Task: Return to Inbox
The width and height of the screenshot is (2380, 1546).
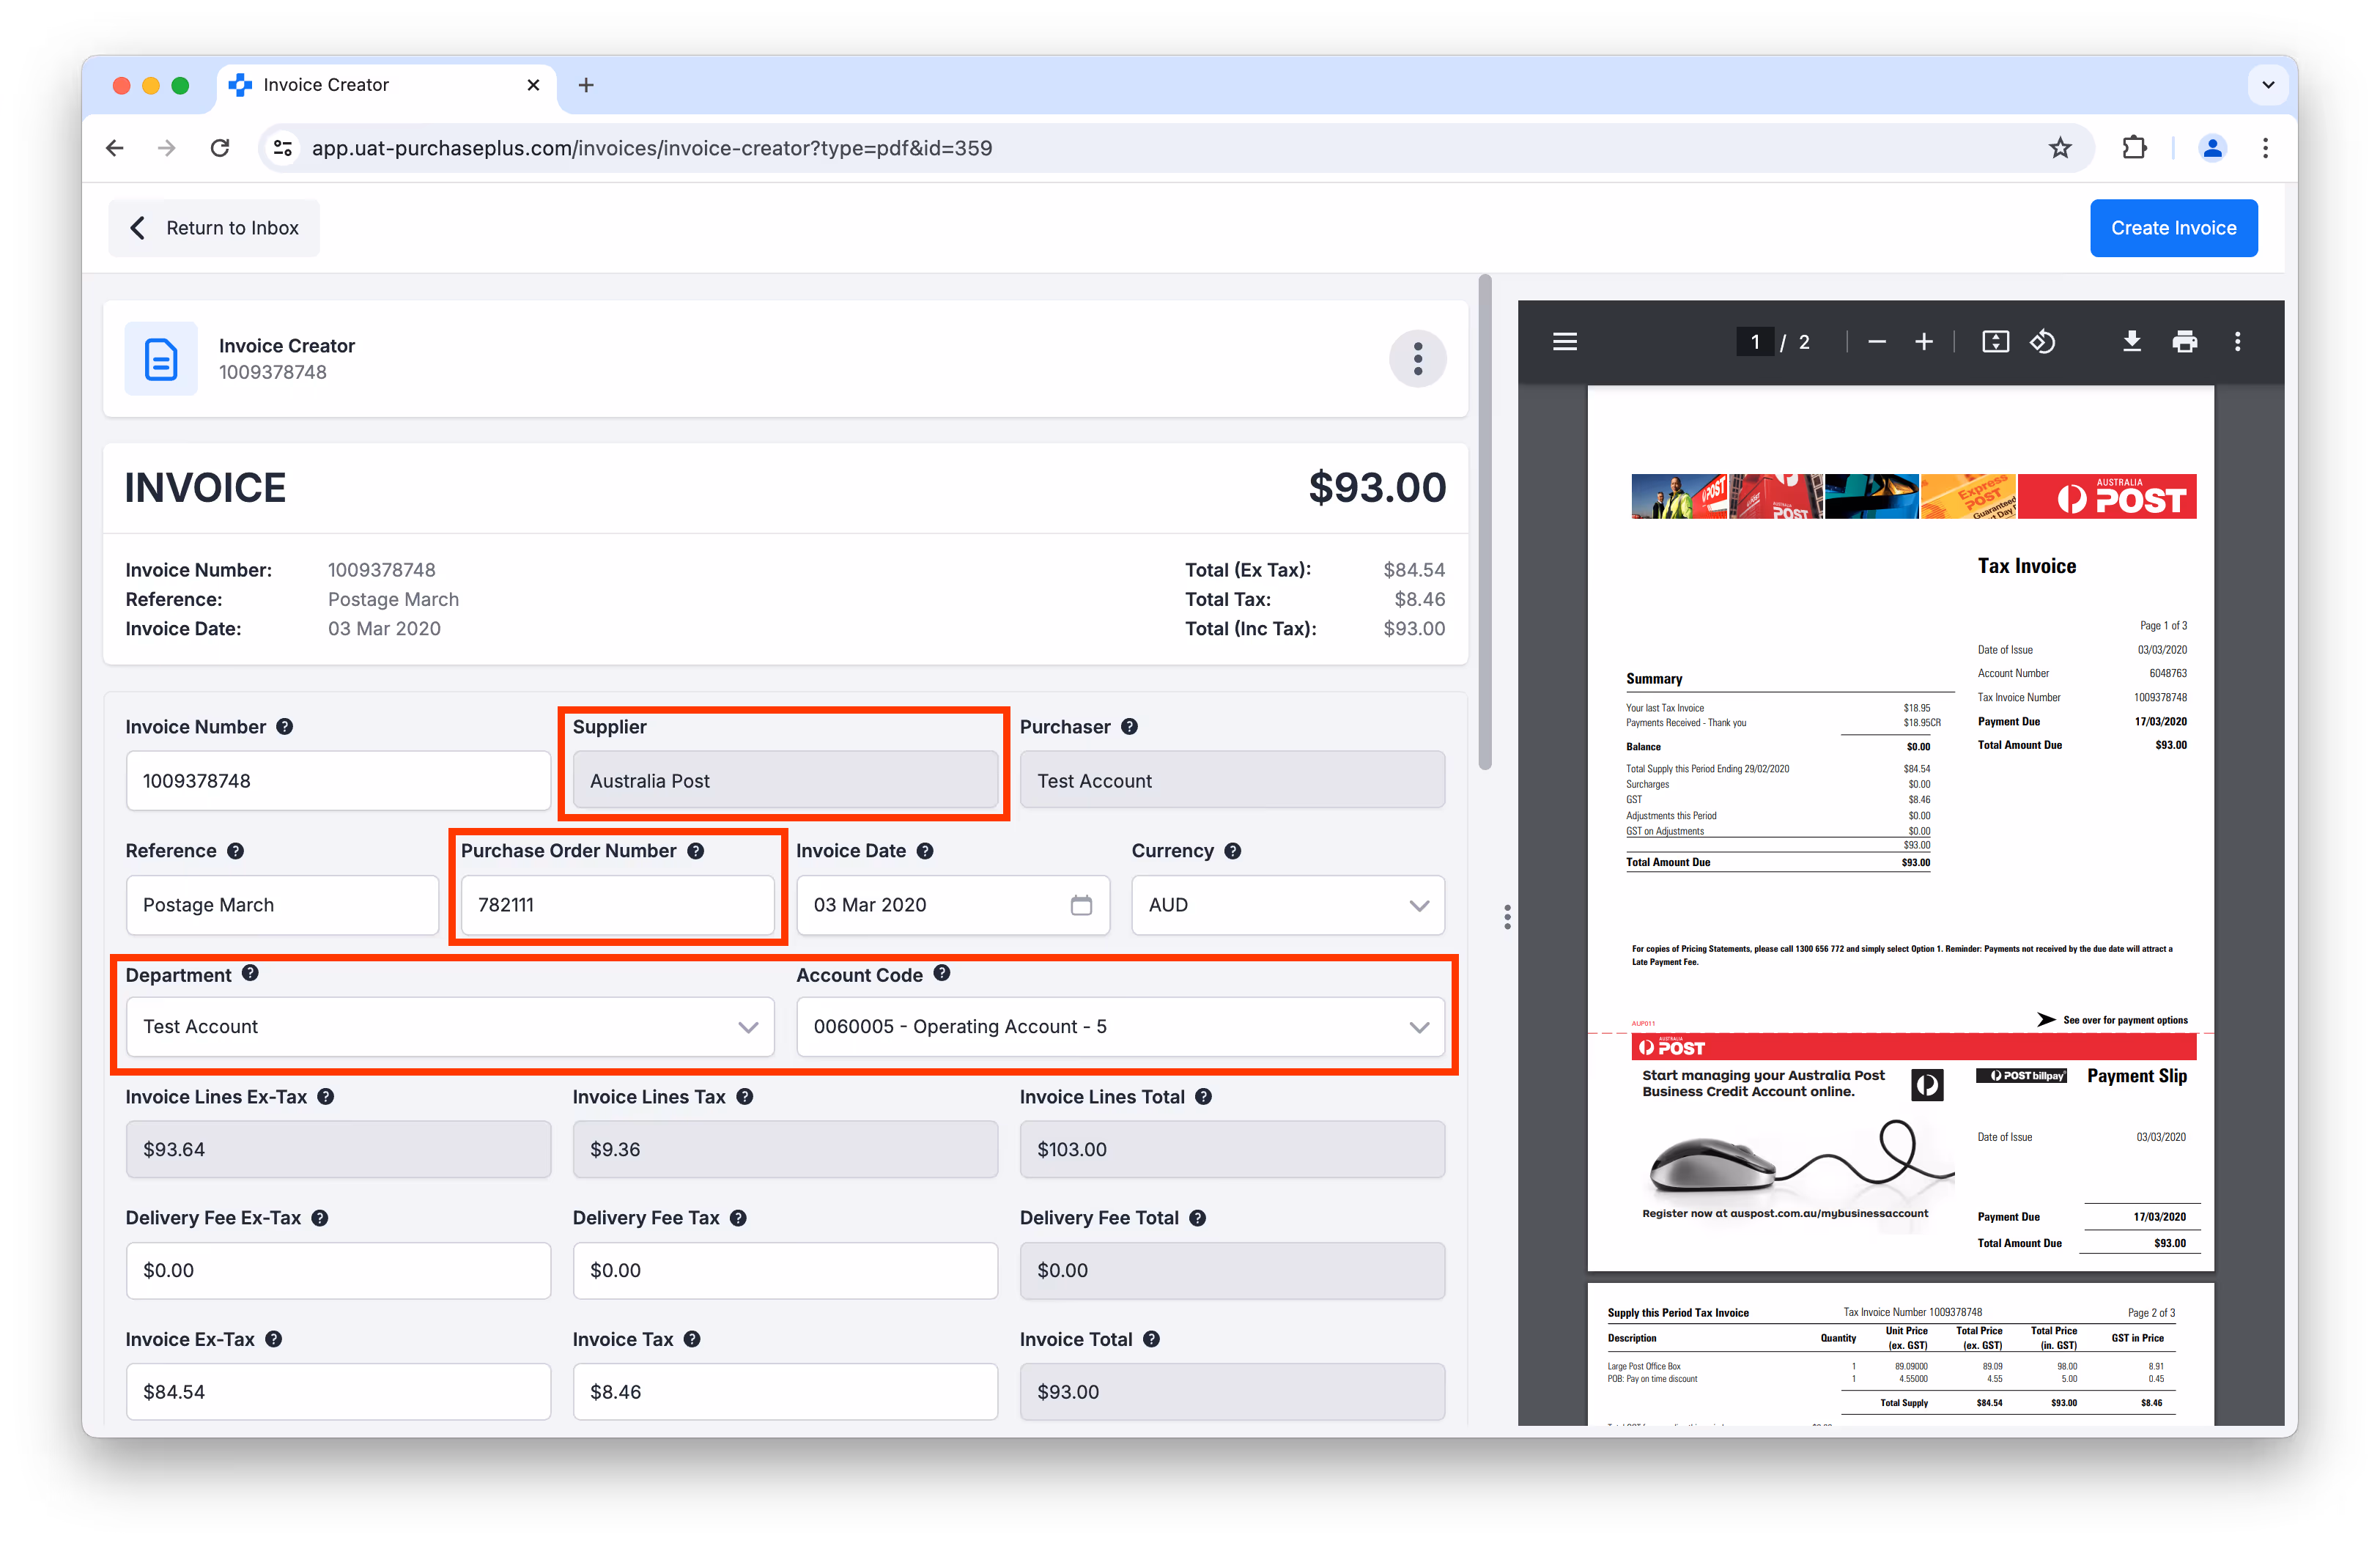Action: (x=214, y=228)
